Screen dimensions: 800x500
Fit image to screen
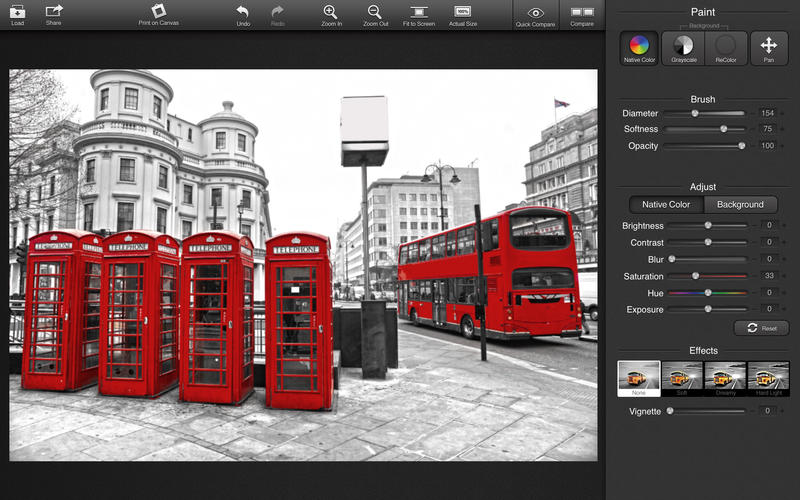point(419,13)
